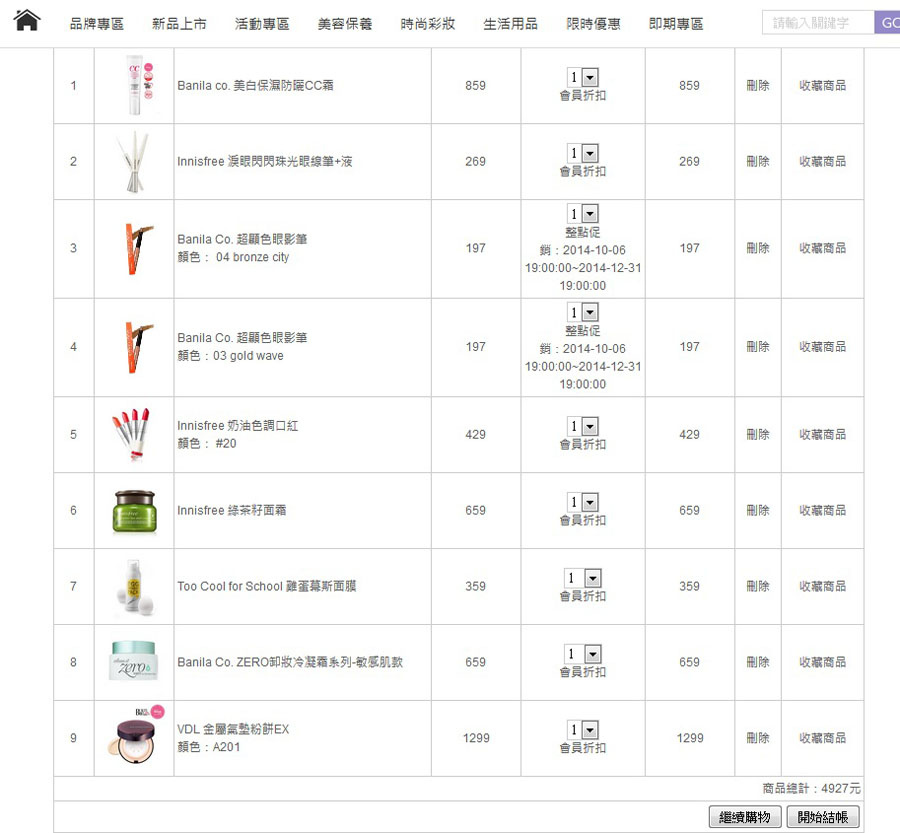Click the 繼續購物 button

745,816
